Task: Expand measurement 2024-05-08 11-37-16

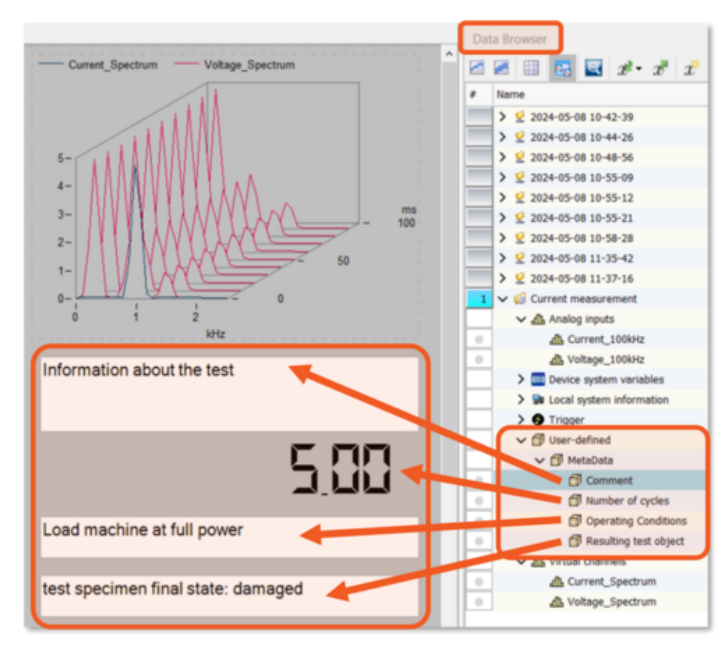Action: (x=503, y=278)
